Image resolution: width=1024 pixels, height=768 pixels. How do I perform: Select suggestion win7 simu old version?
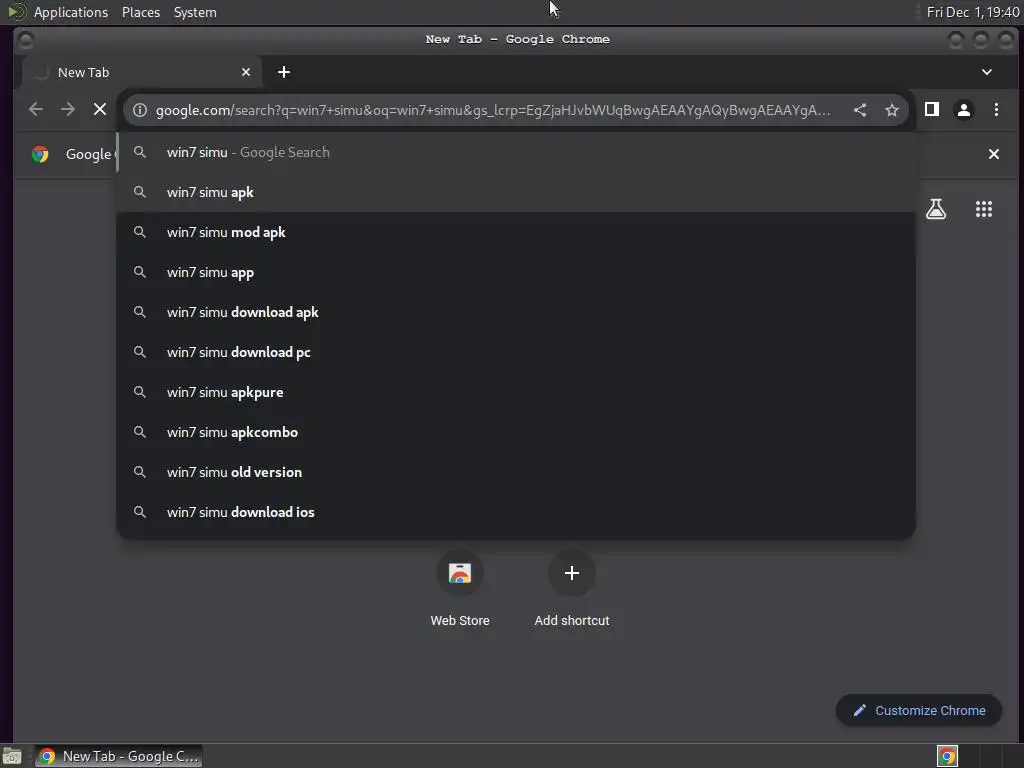tap(516, 472)
